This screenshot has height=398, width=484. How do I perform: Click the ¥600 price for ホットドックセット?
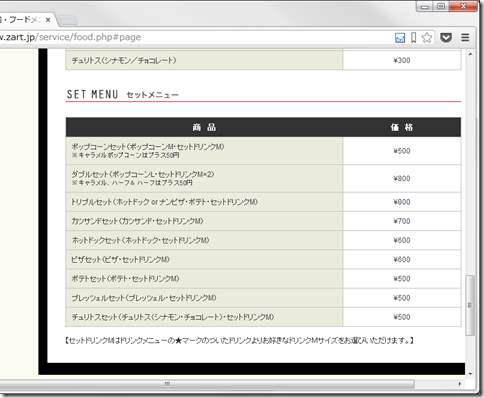(402, 240)
